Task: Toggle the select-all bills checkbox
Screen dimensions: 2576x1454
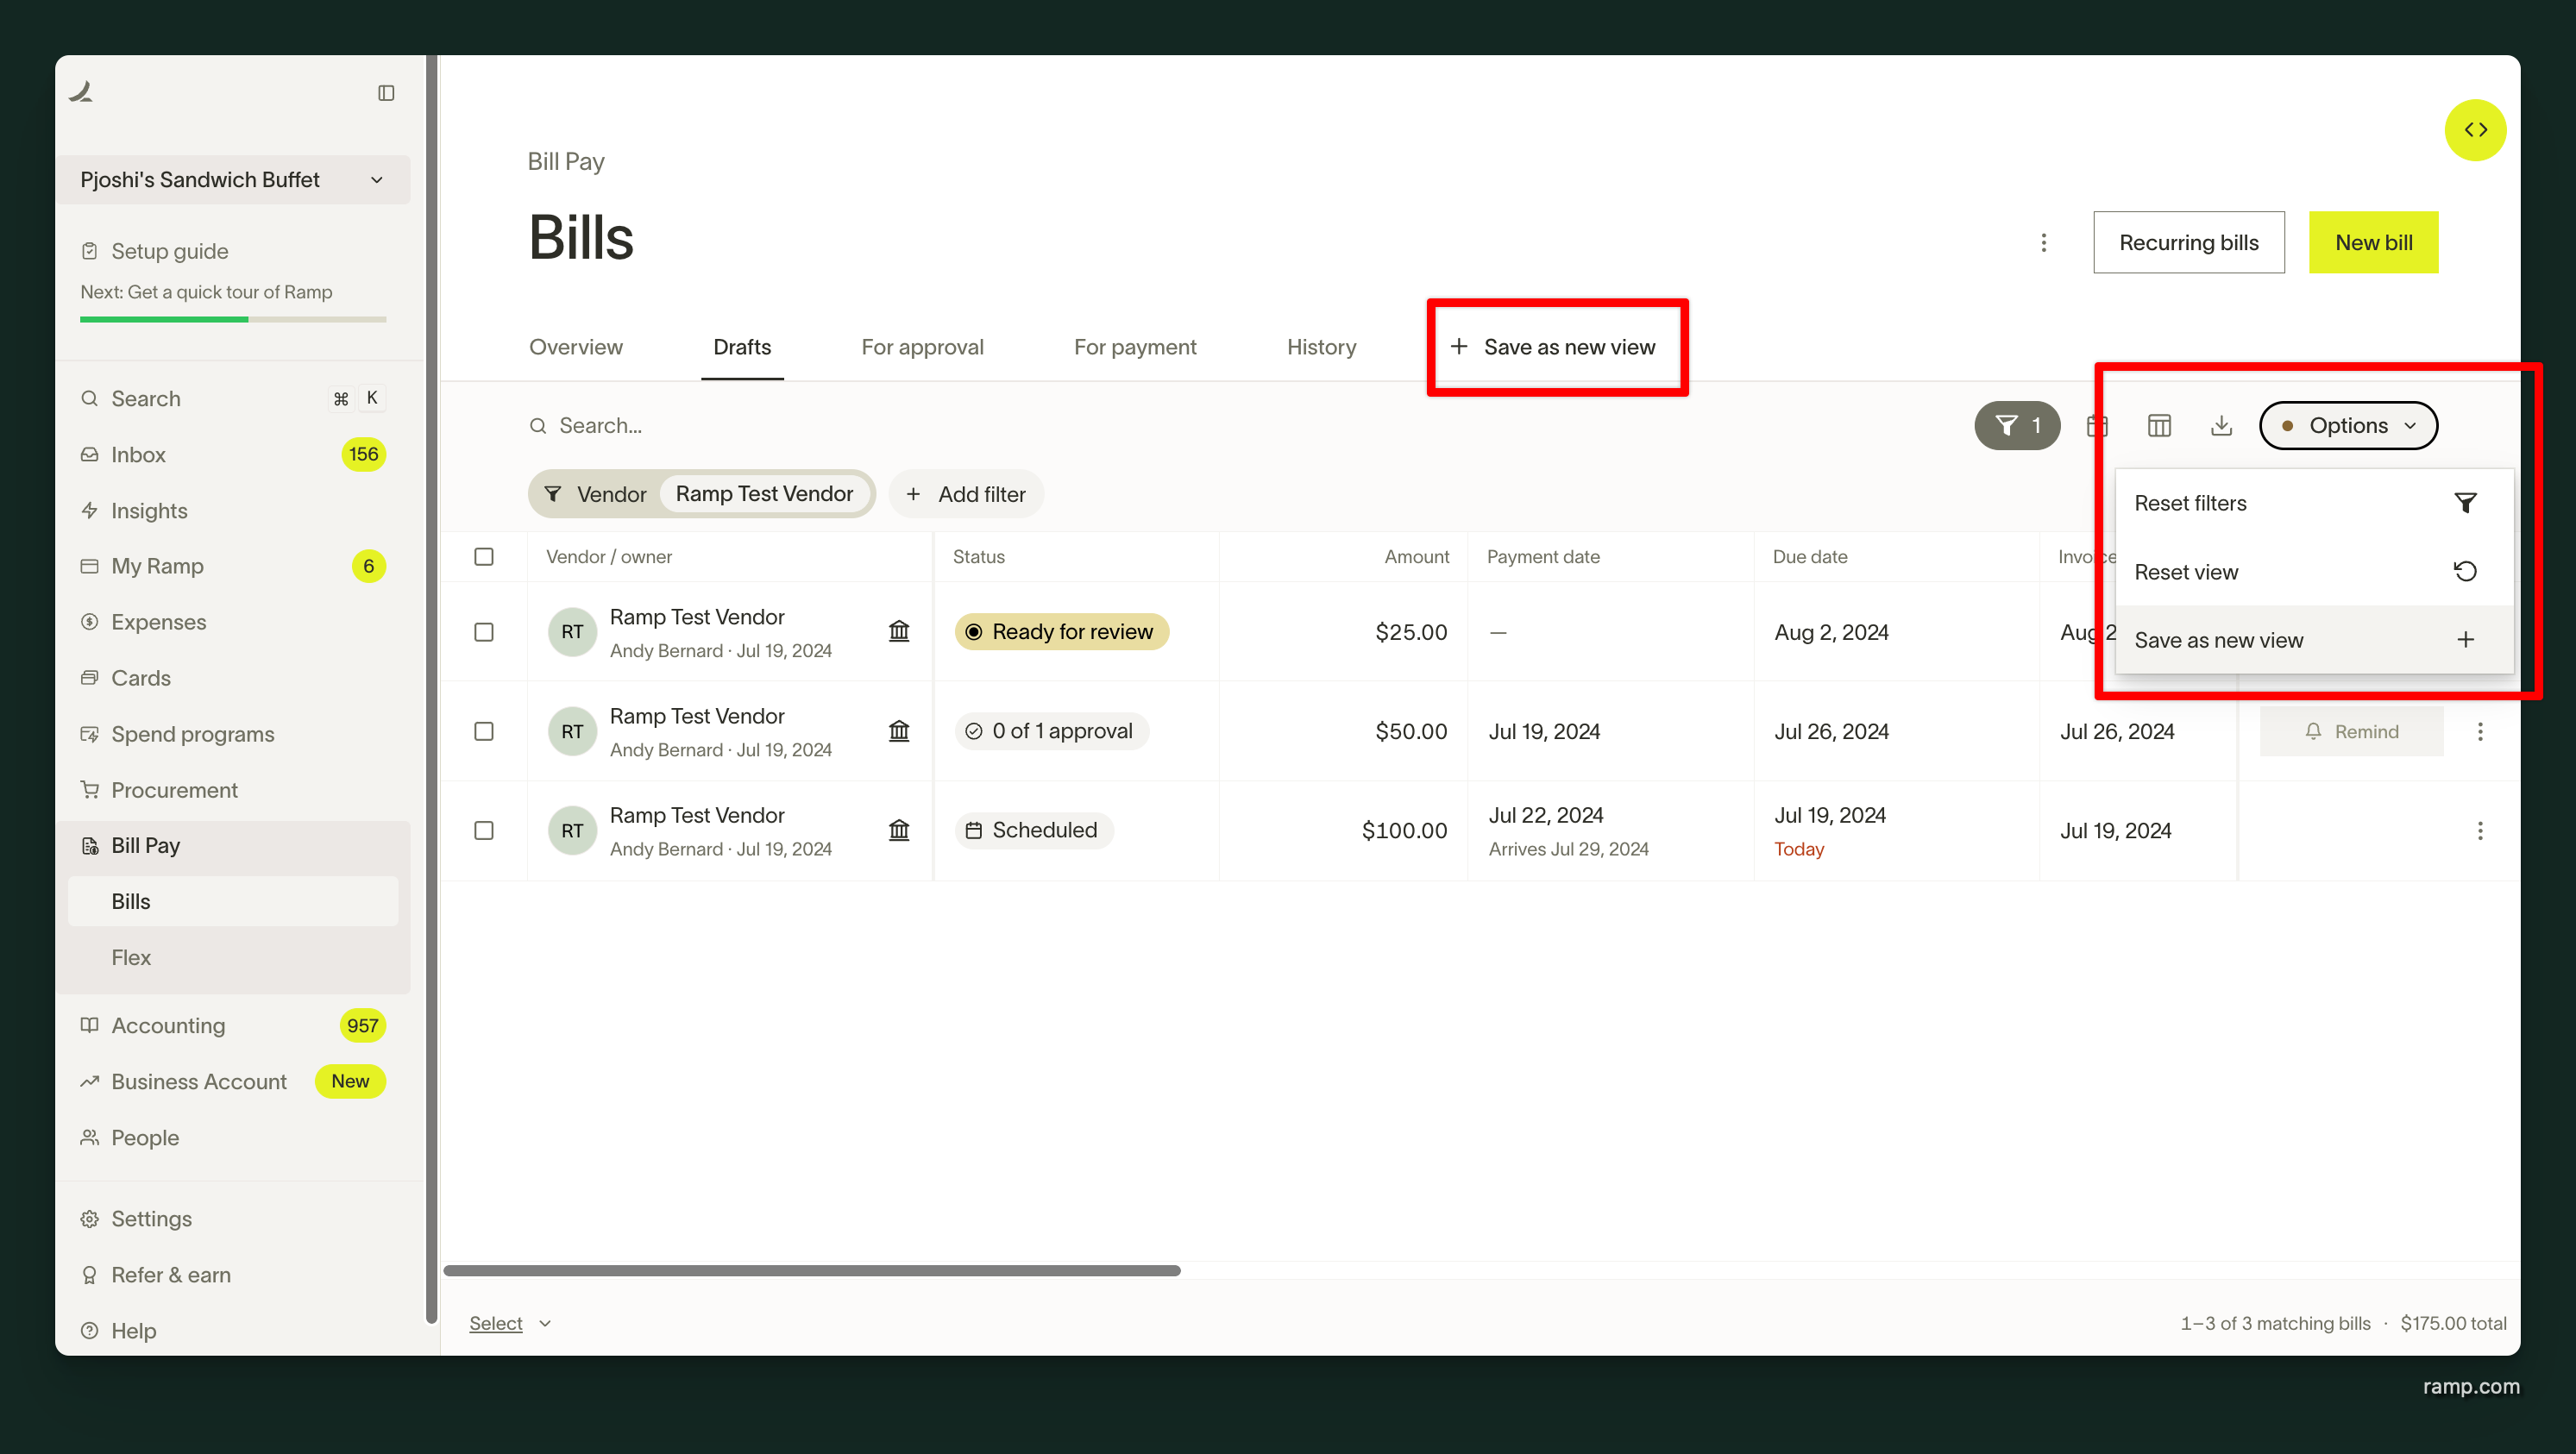Action: point(484,557)
